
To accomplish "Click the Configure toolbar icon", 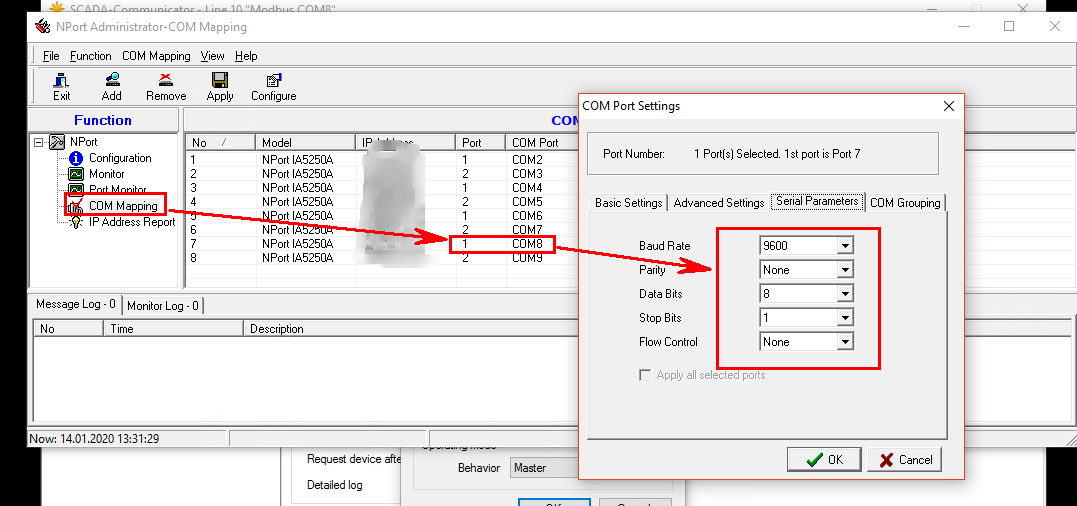I will click(x=273, y=87).
